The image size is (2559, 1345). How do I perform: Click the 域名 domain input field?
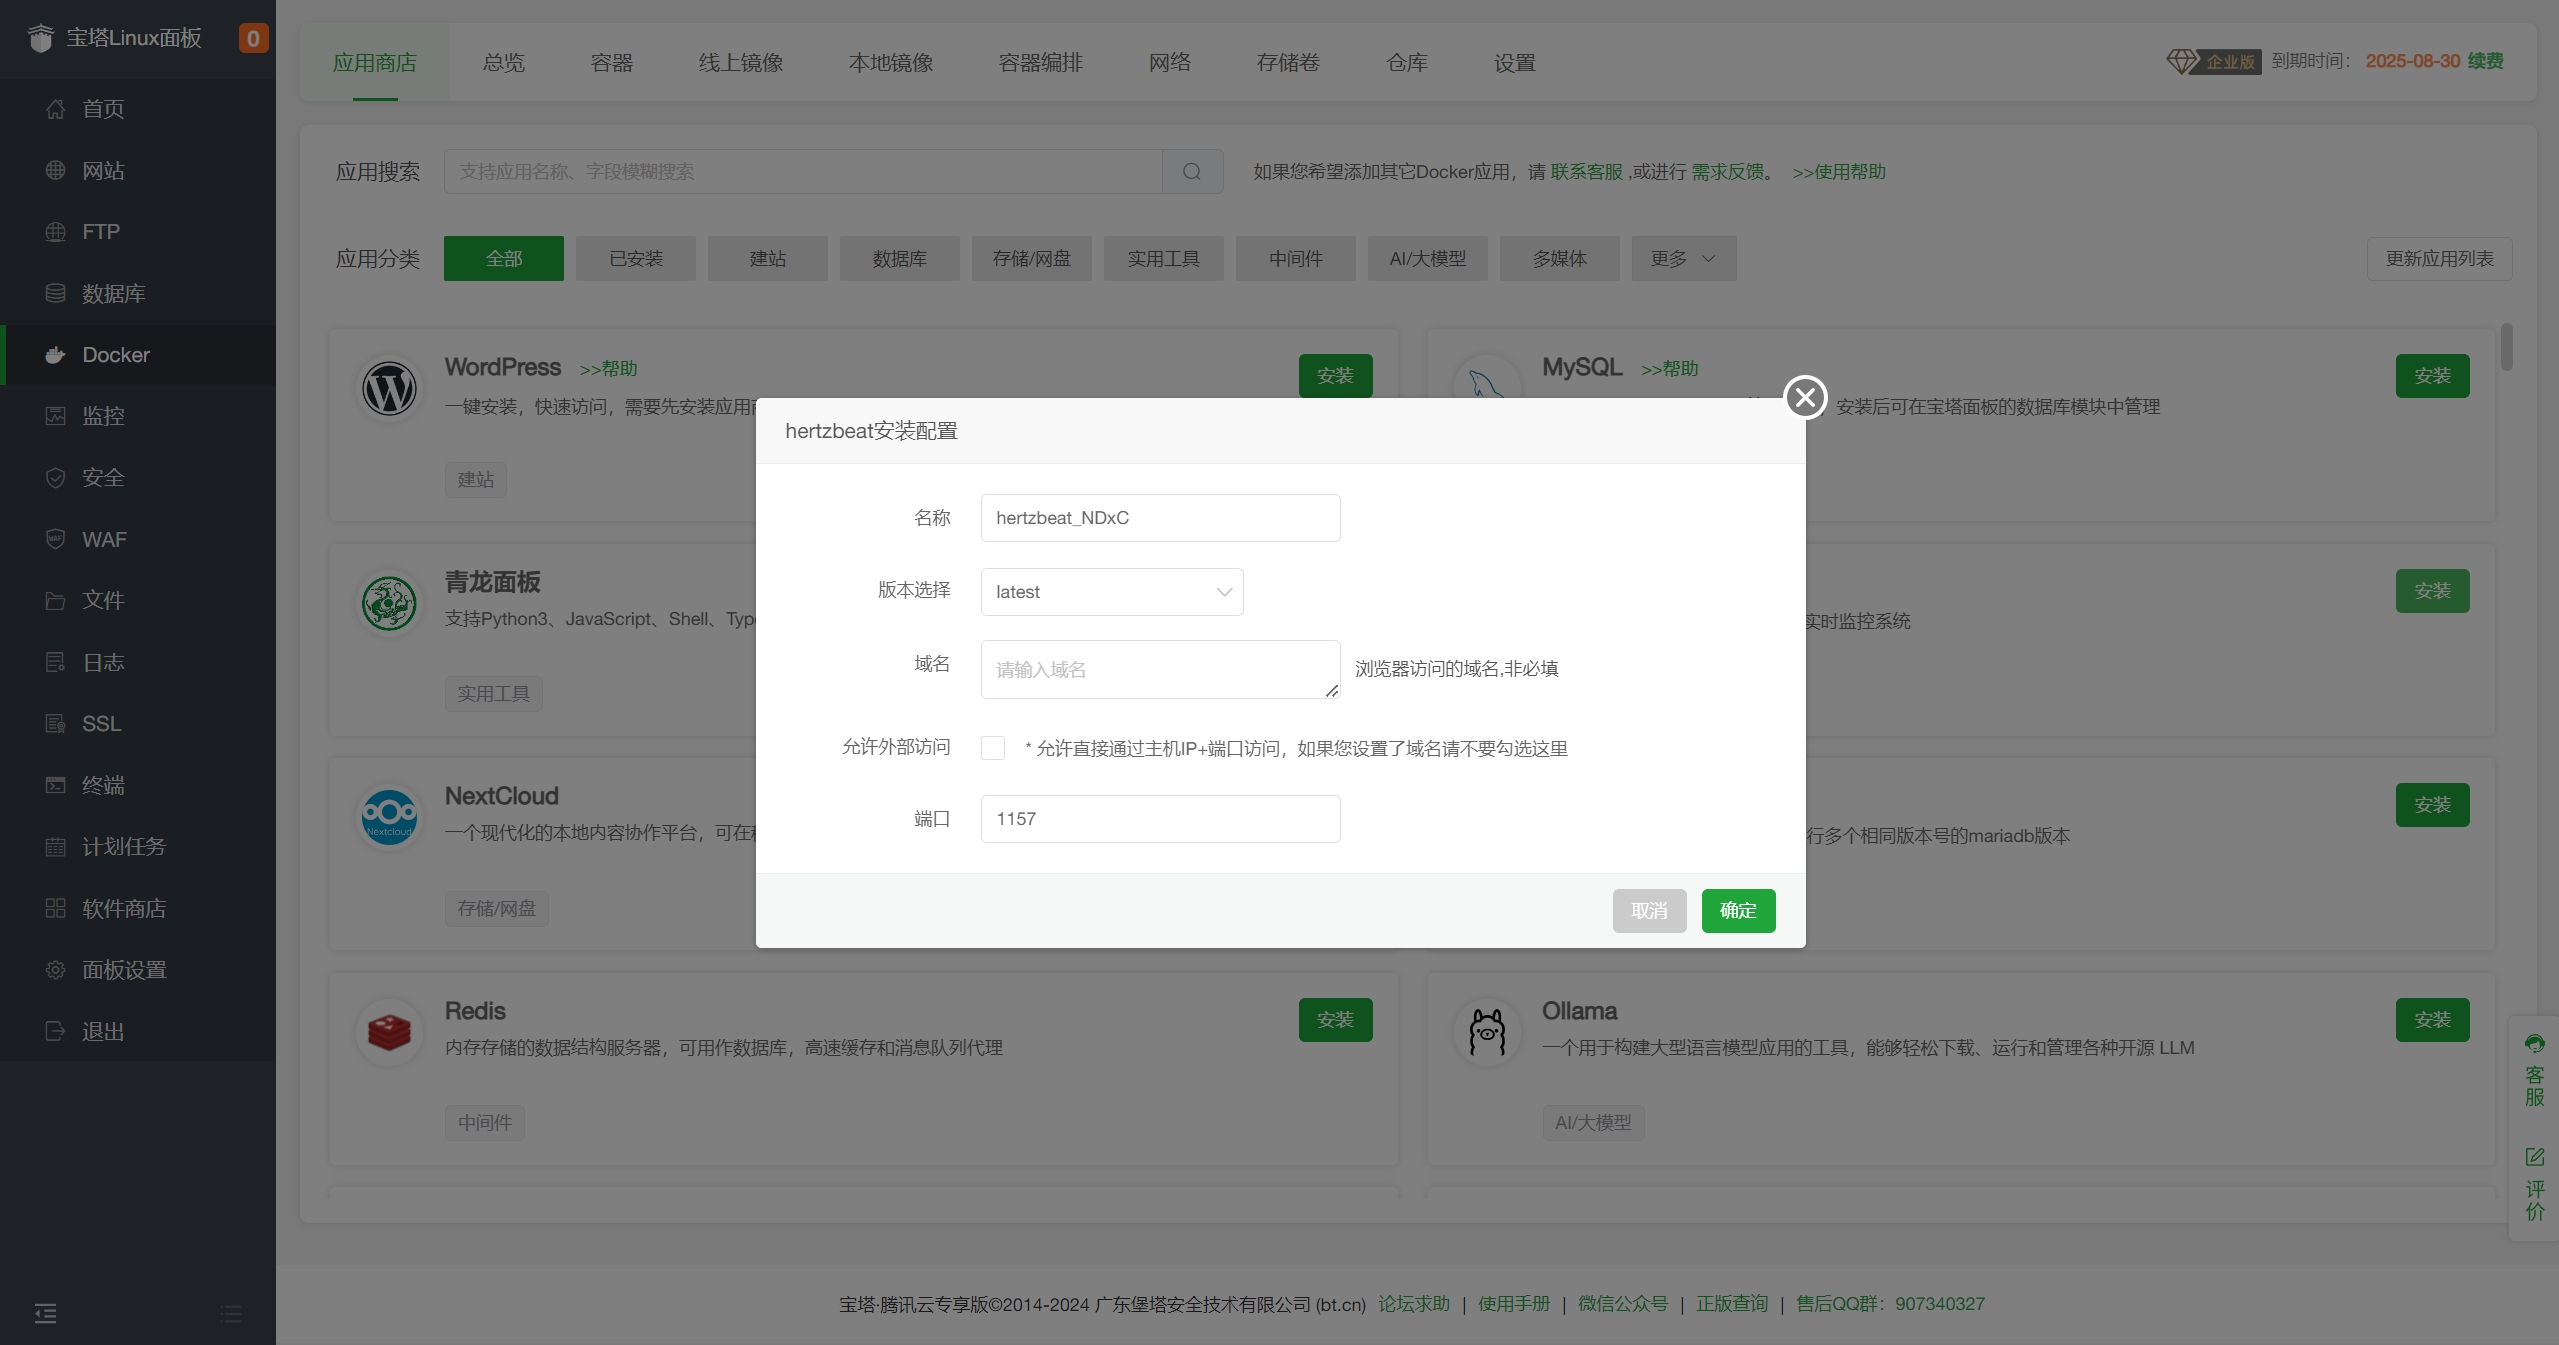1160,669
